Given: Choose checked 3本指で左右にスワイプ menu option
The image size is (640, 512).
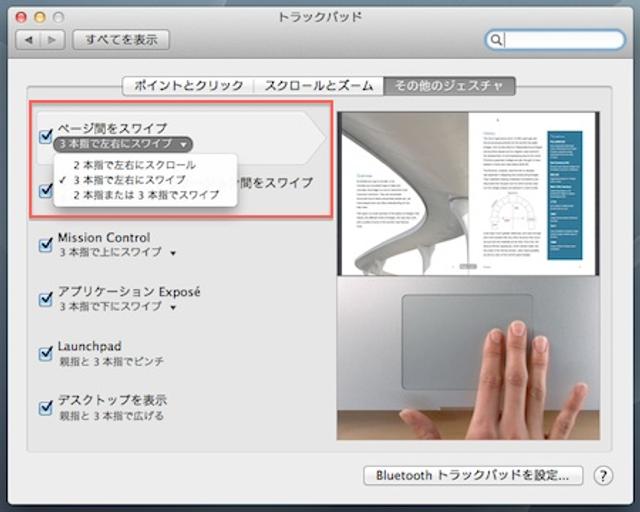Looking at the screenshot, I should [129, 180].
